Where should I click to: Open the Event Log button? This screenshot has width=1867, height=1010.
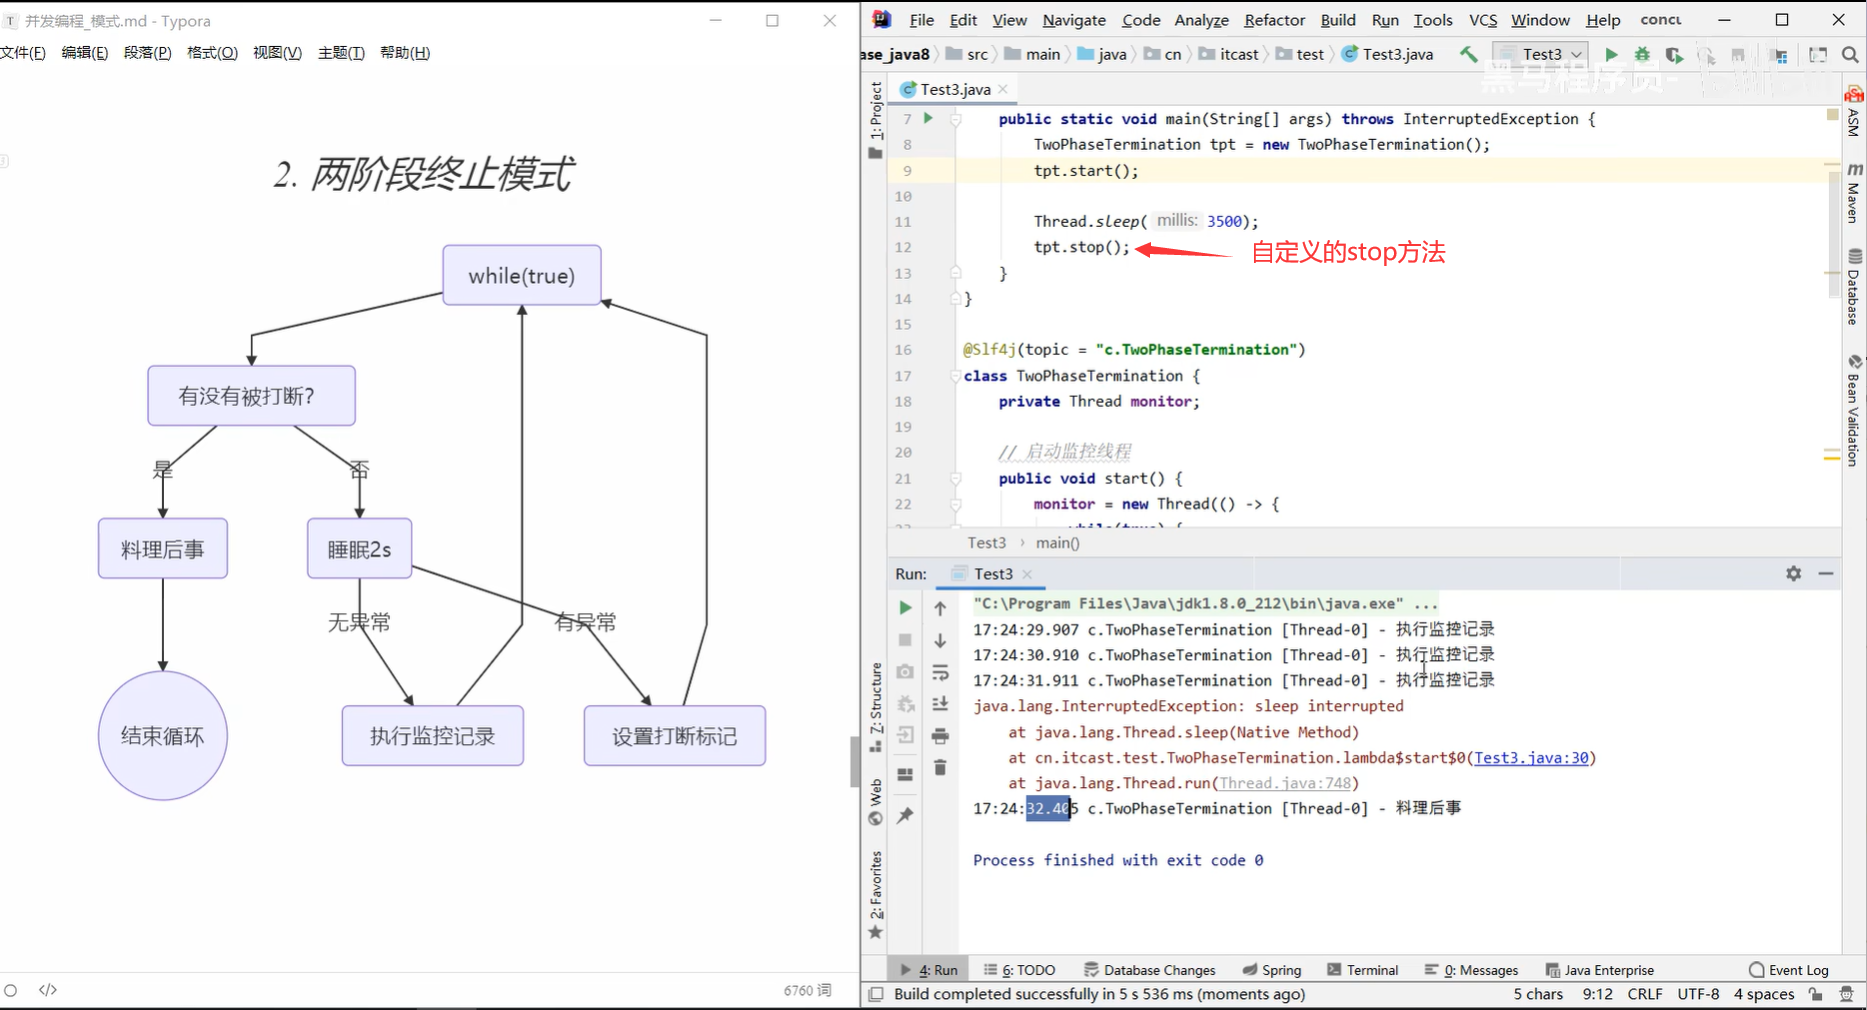click(1788, 970)
